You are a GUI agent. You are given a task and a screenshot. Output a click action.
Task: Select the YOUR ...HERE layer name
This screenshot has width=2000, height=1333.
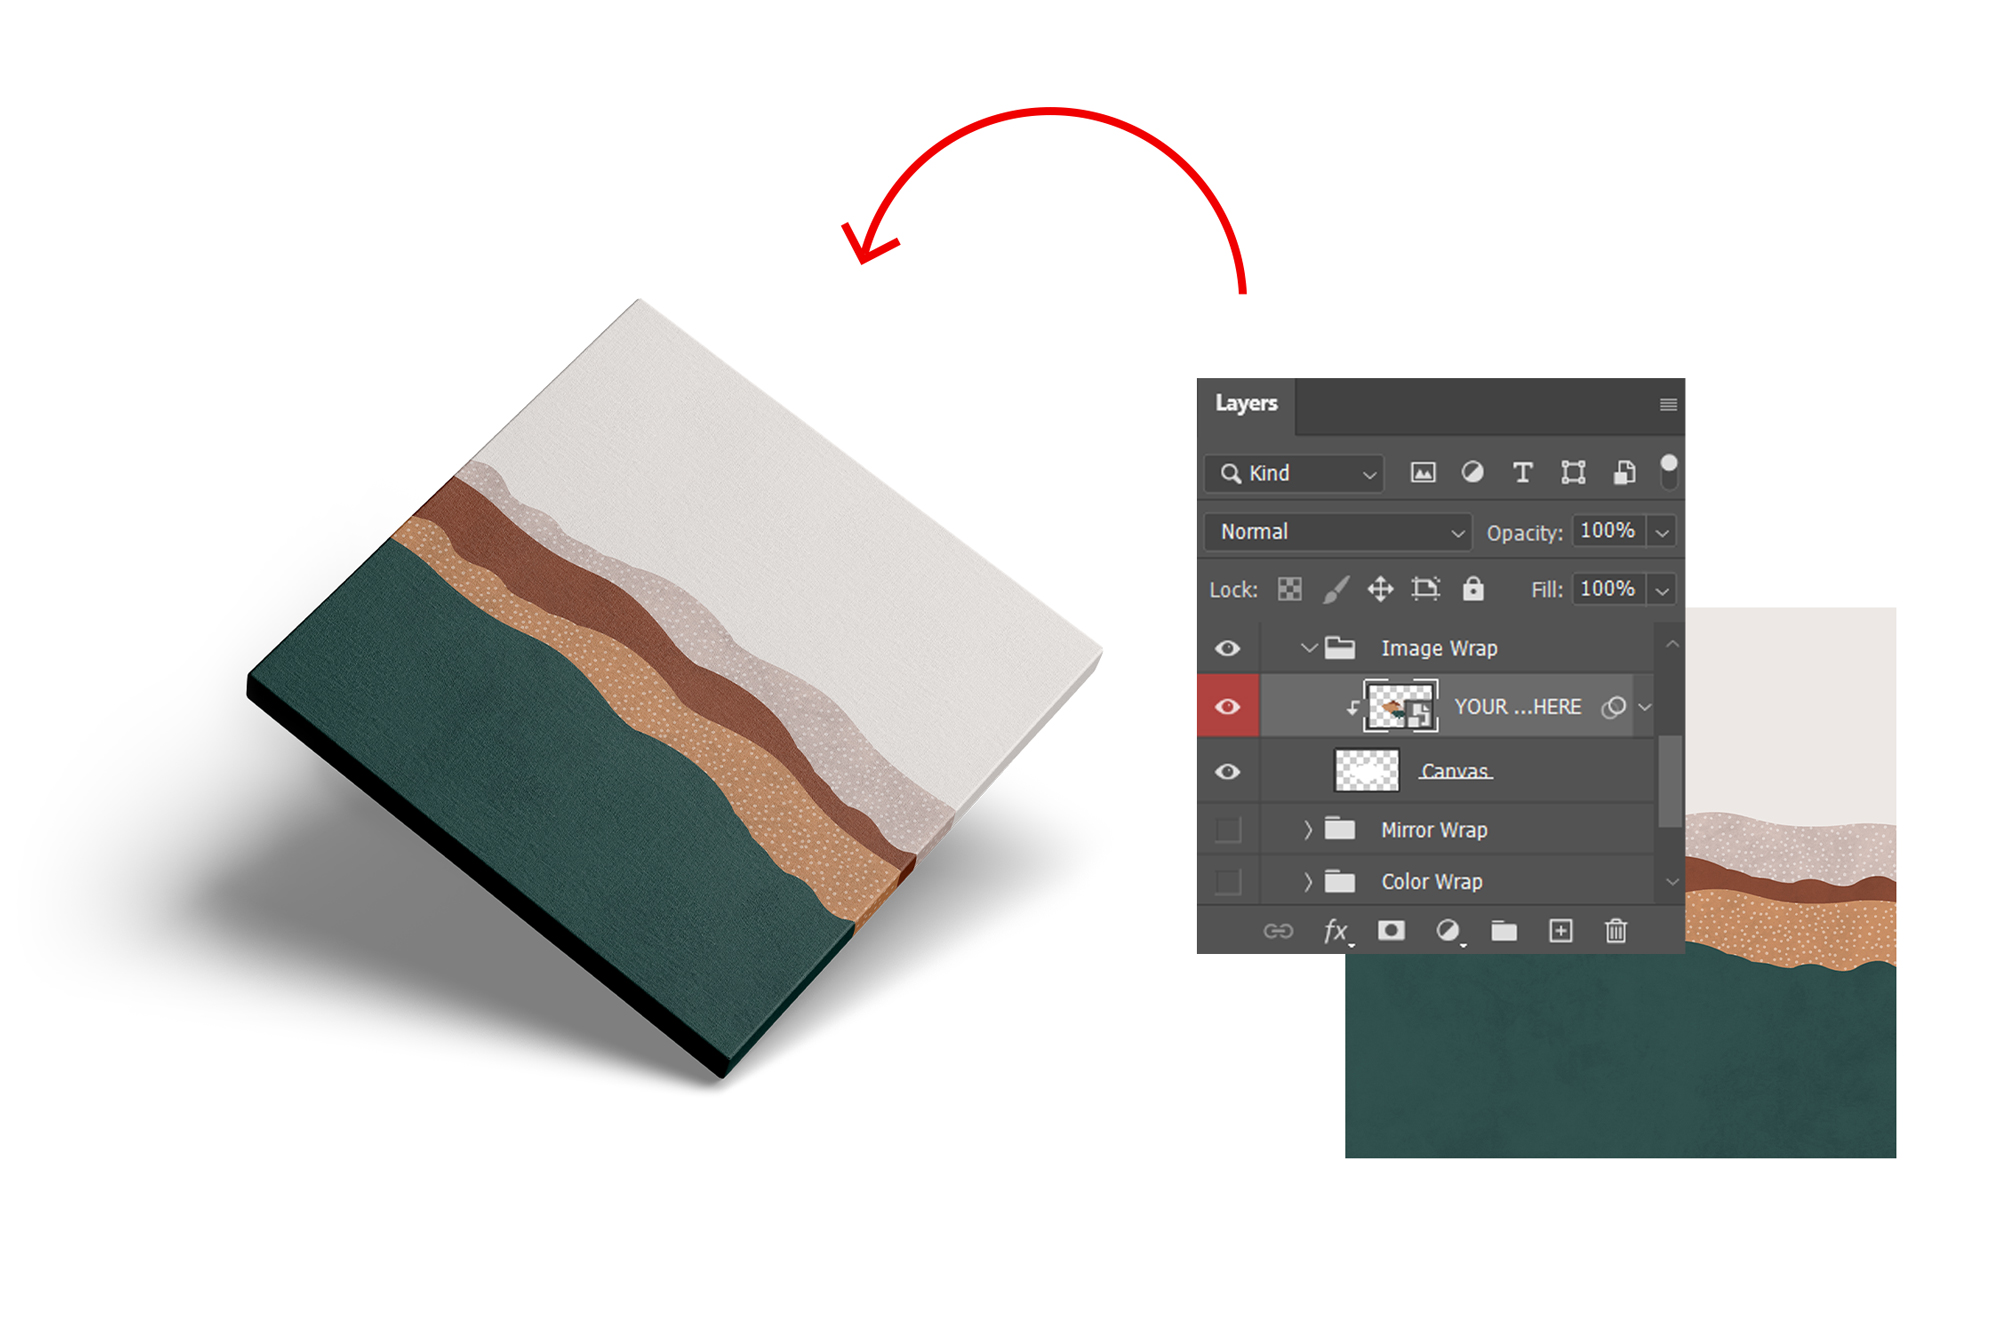(x=1518, y=707)
